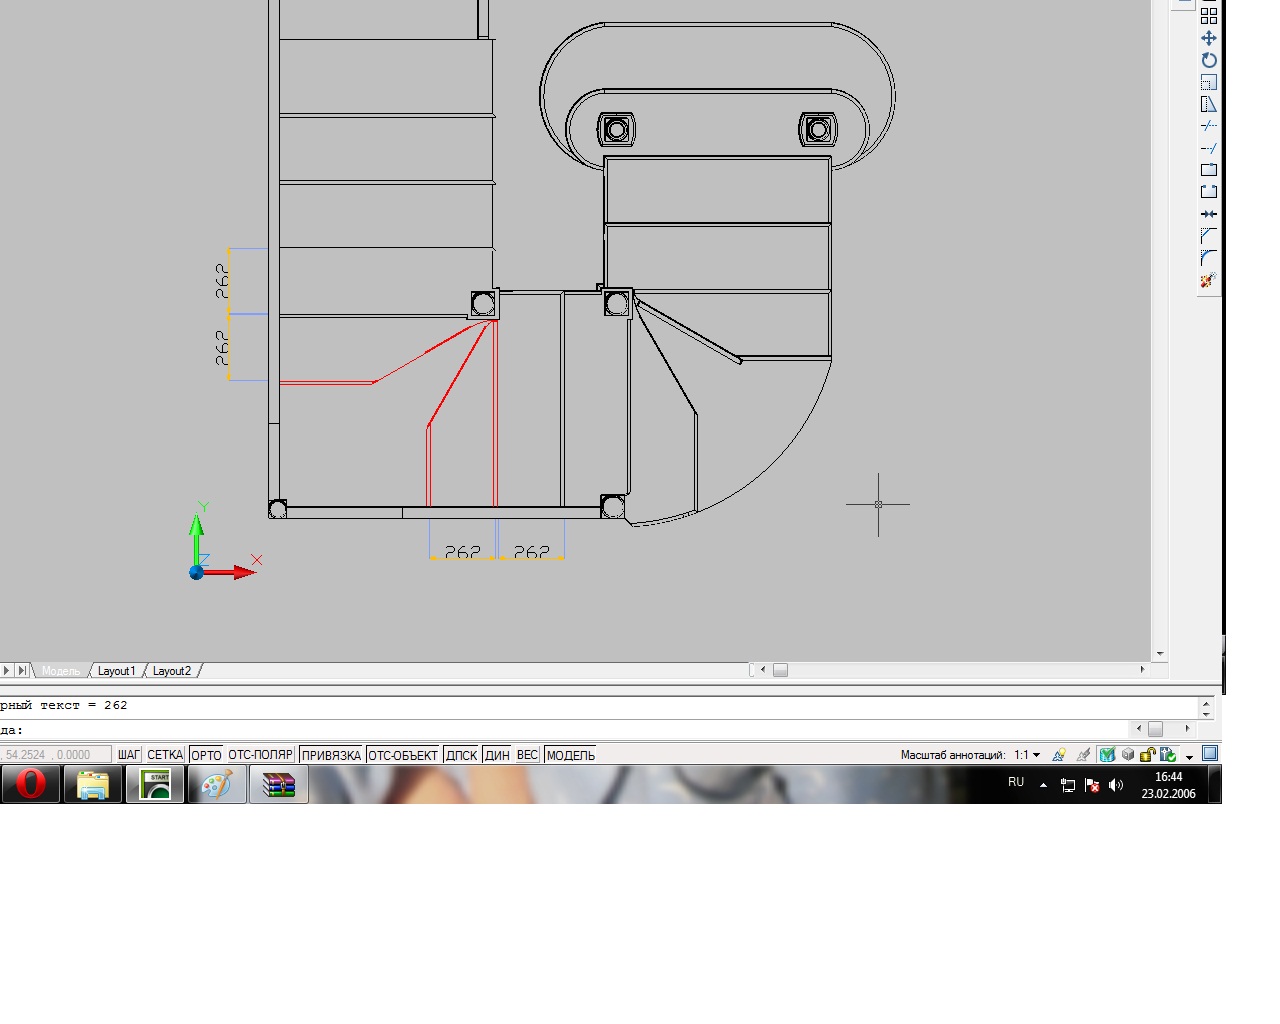Select the Scale tool icon
Viewport: 1280px width, 1024px height.
tap(1209, 82)
